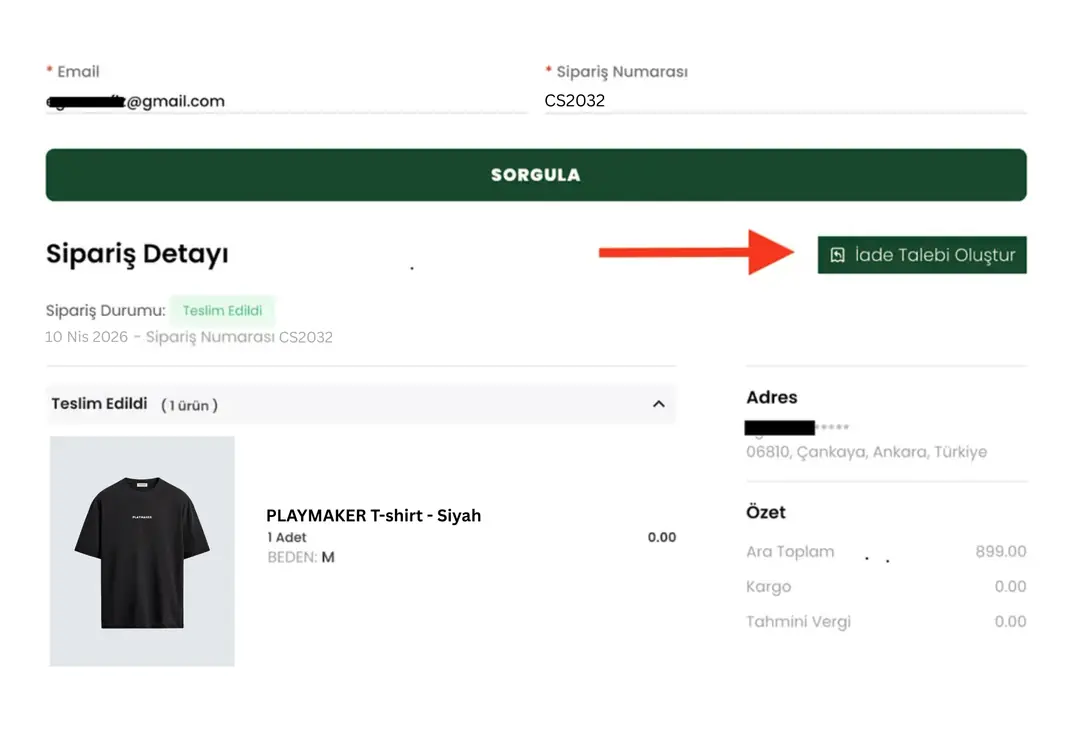Focus the Email input field

point(285,101)
